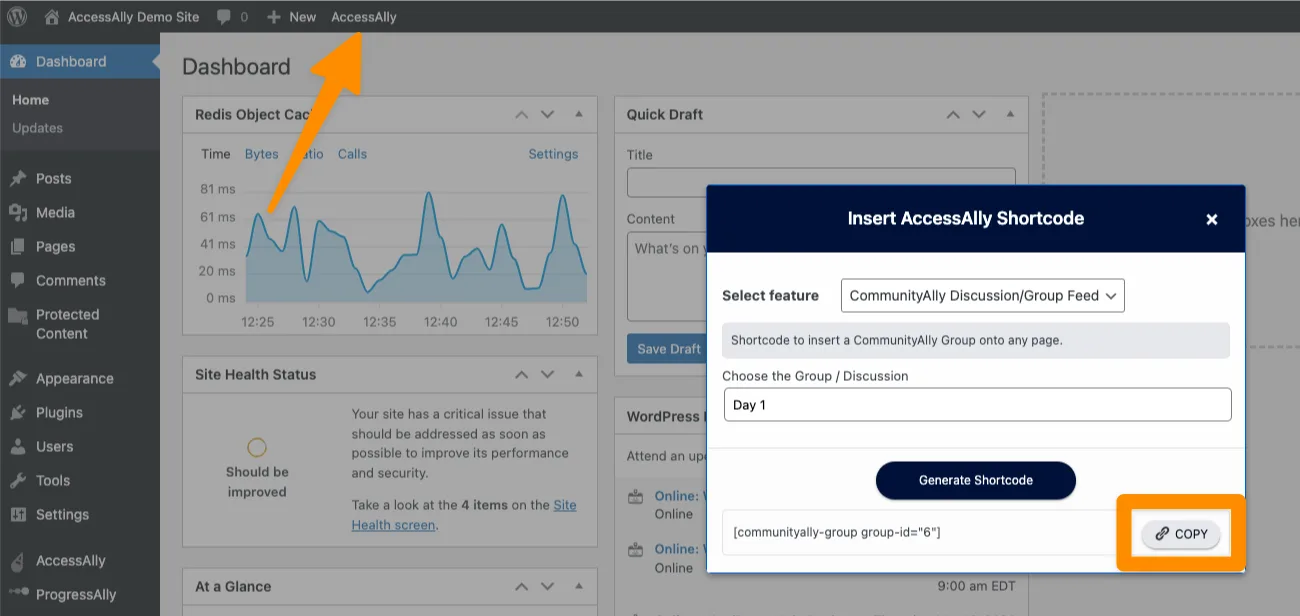Click the Protected Content folder icon
This screenshot has width=1300, height=616.
click(18, 316)
